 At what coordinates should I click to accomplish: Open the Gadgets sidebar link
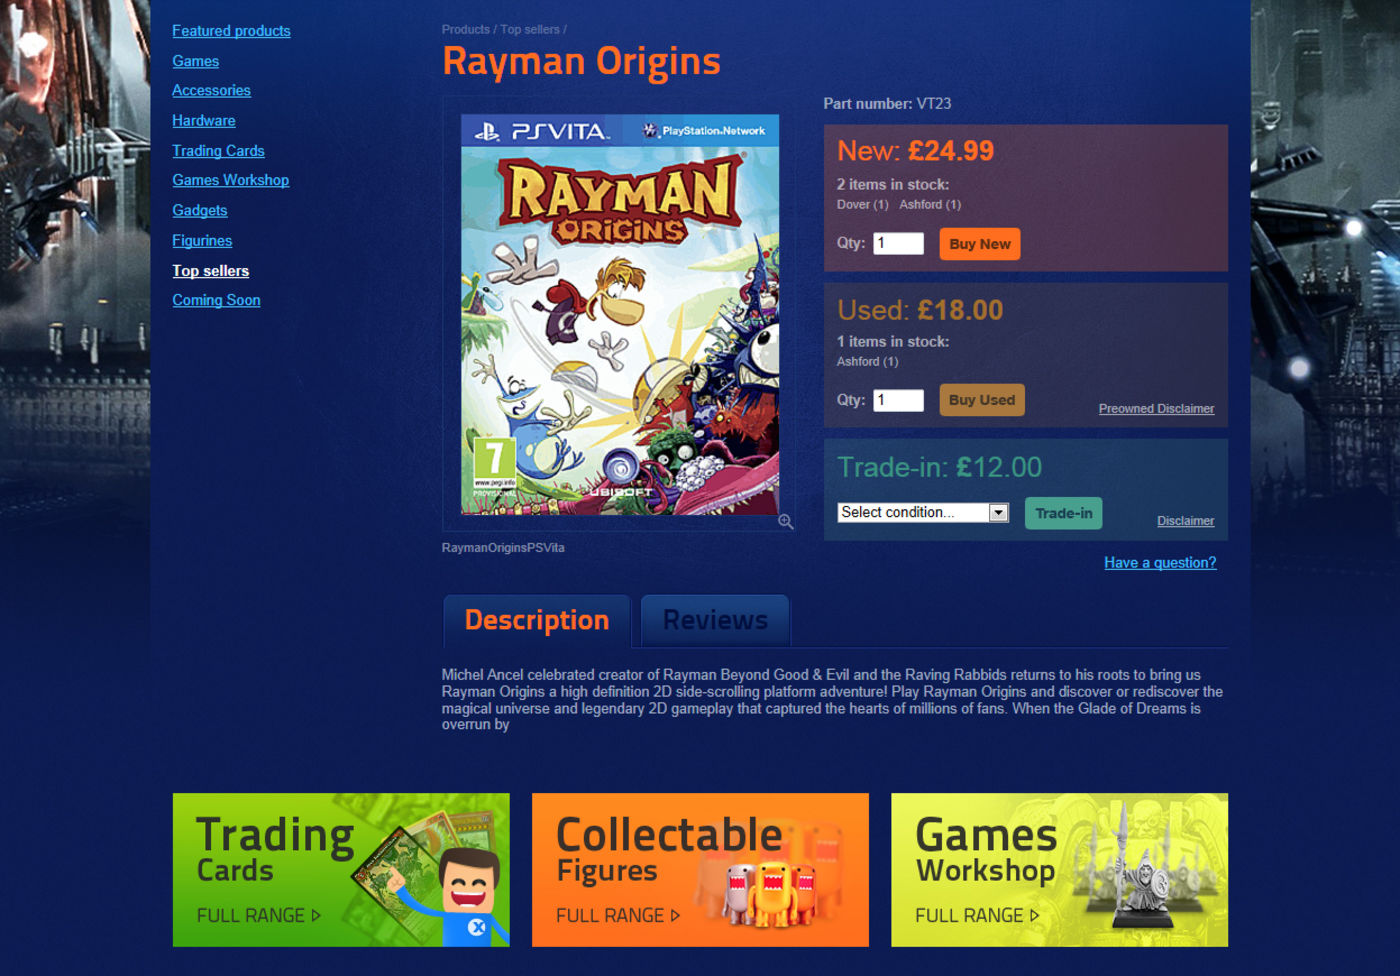click(x=200, y=210)
